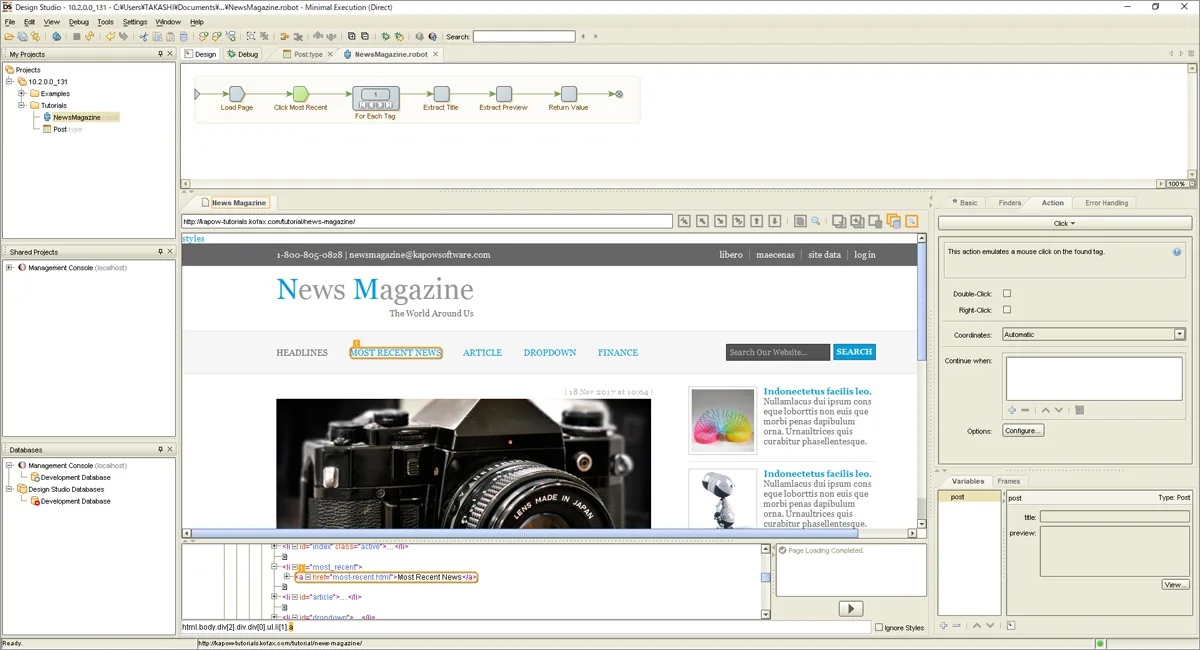Click the plus add variable icon below Variables list

click(x=943, y=626)
